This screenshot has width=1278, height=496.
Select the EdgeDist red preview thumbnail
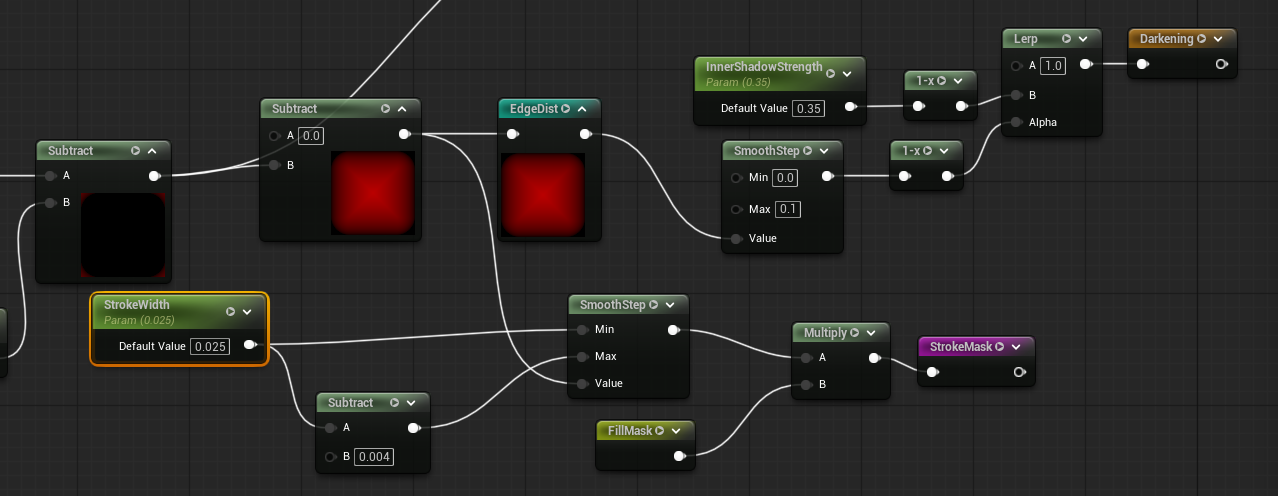543,195
